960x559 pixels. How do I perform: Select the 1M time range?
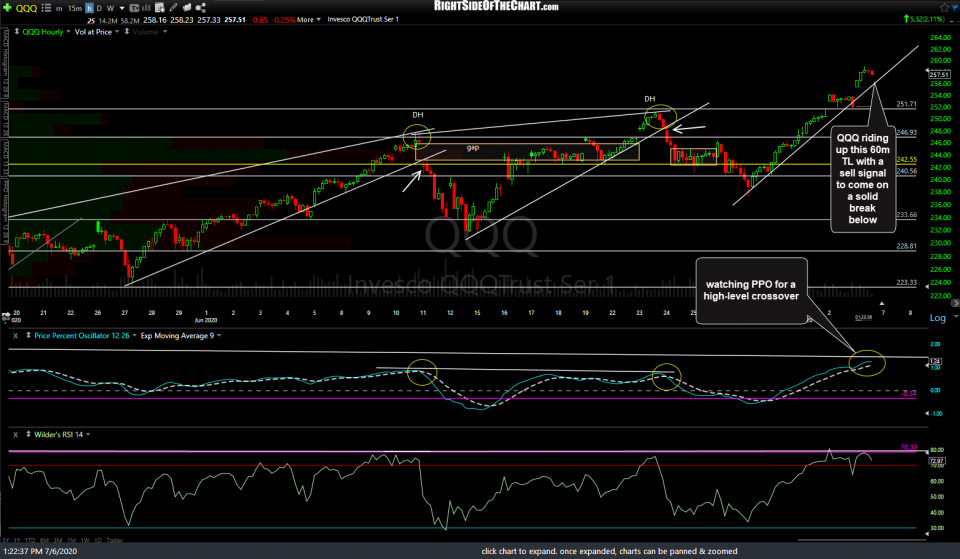(71, 540)
